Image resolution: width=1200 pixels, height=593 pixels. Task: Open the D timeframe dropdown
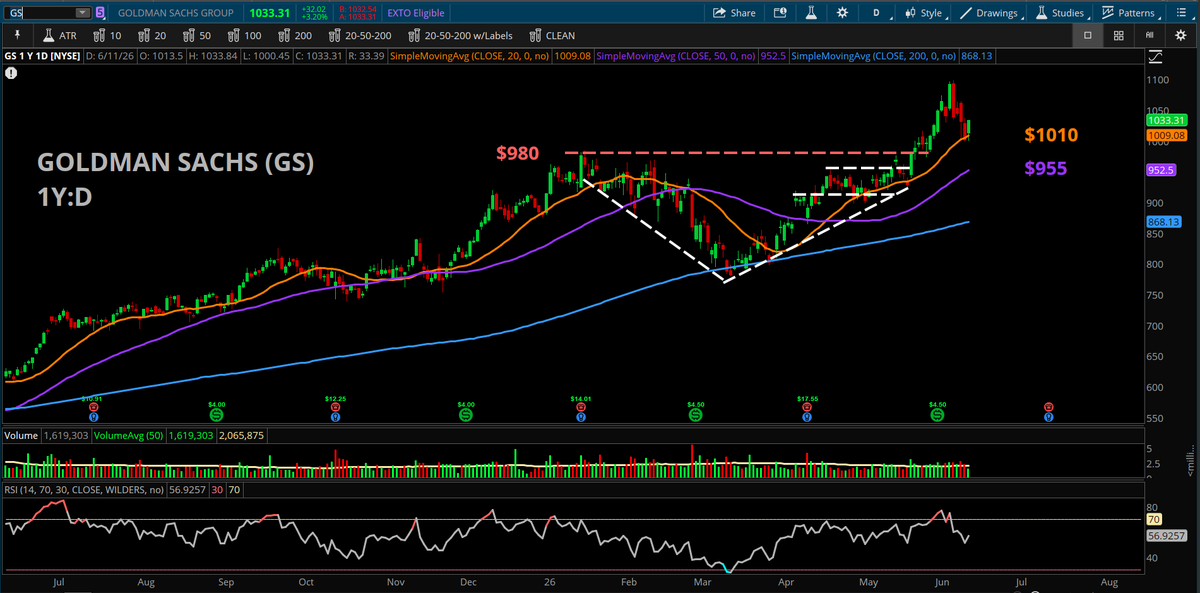coord(876,13)
